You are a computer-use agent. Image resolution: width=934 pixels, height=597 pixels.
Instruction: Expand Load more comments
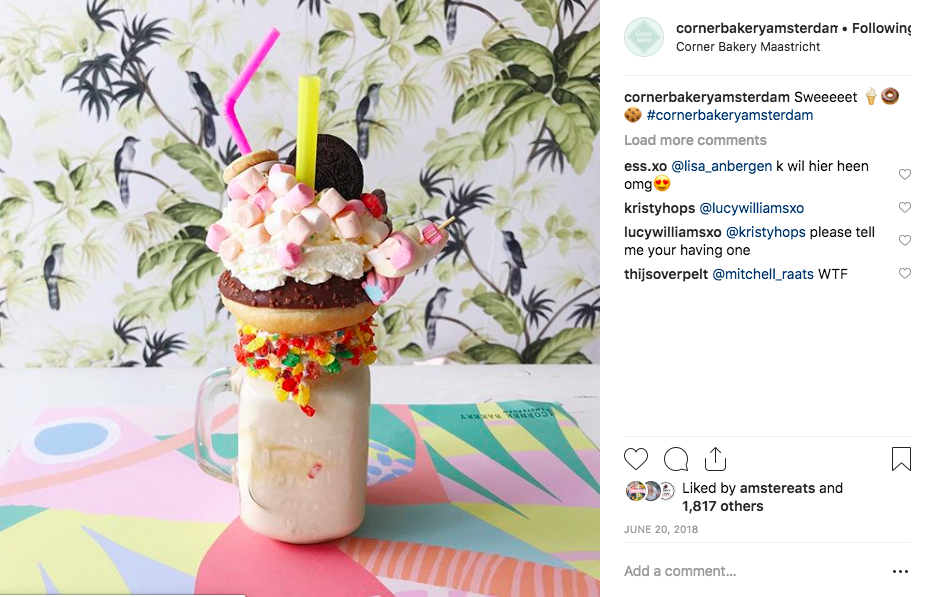coord(695,140)
